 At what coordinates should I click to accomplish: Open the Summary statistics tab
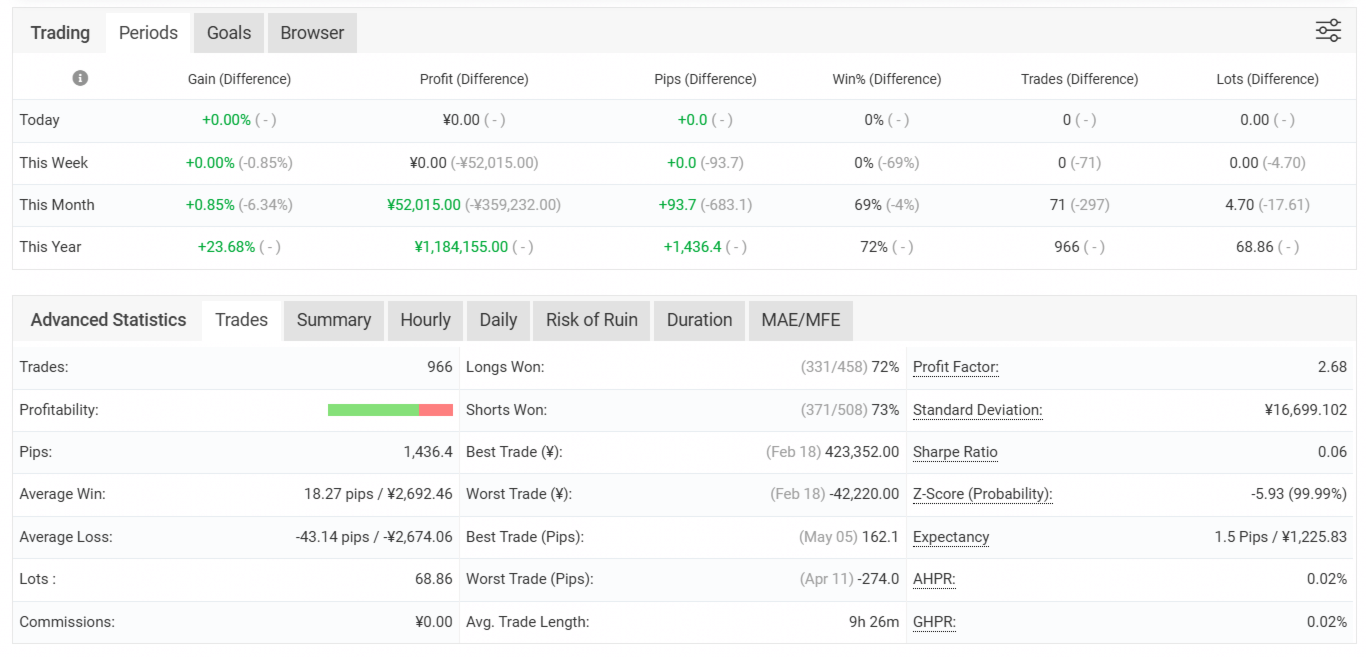334,320
